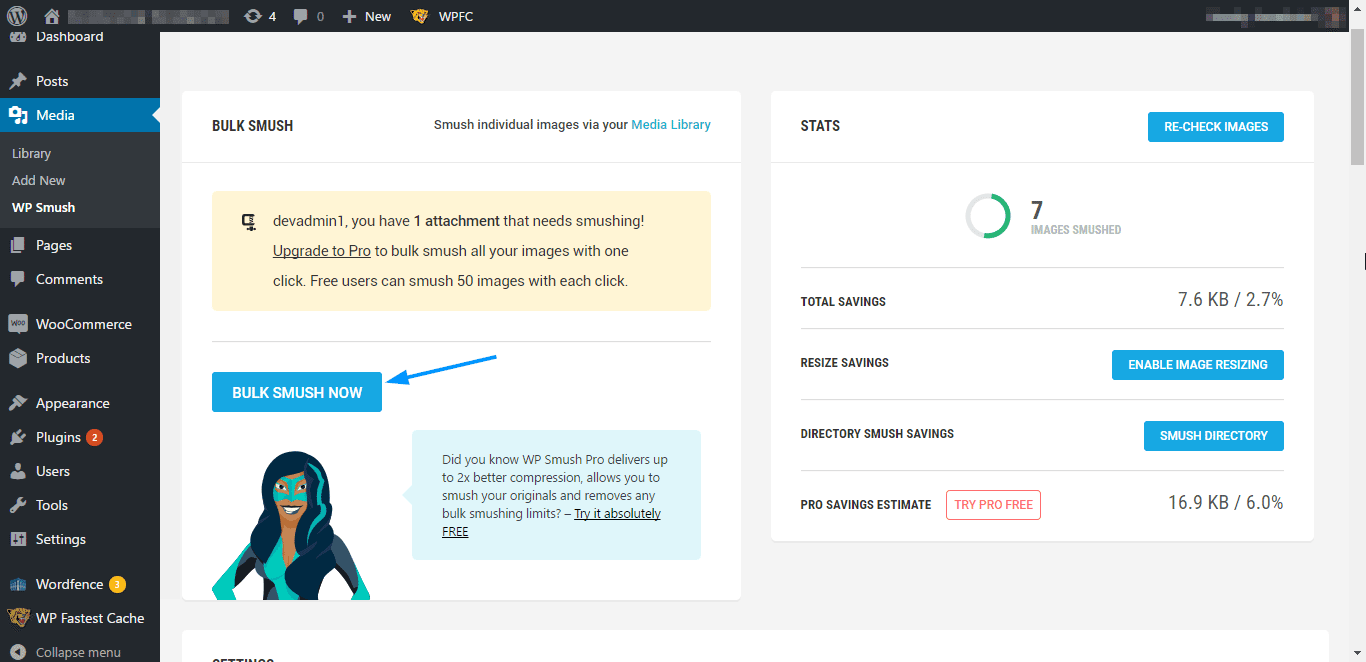Click the Pages icon in sidebar

coord(18,245)
